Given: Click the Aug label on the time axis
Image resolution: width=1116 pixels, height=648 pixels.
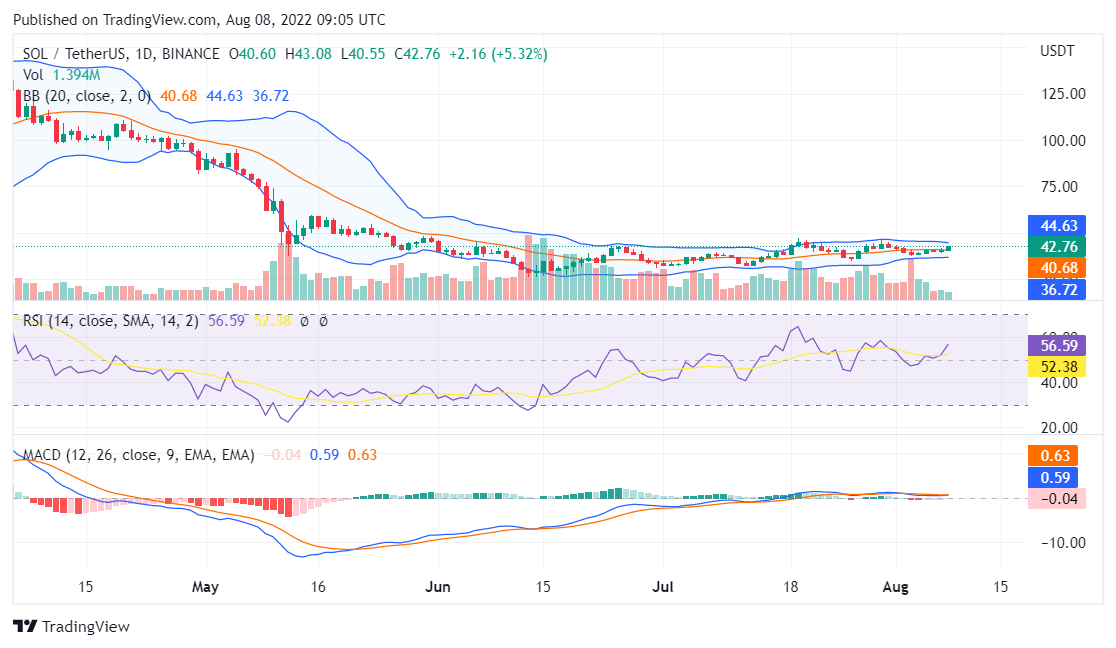Looking at the screenshot, I should pos(897,587).
